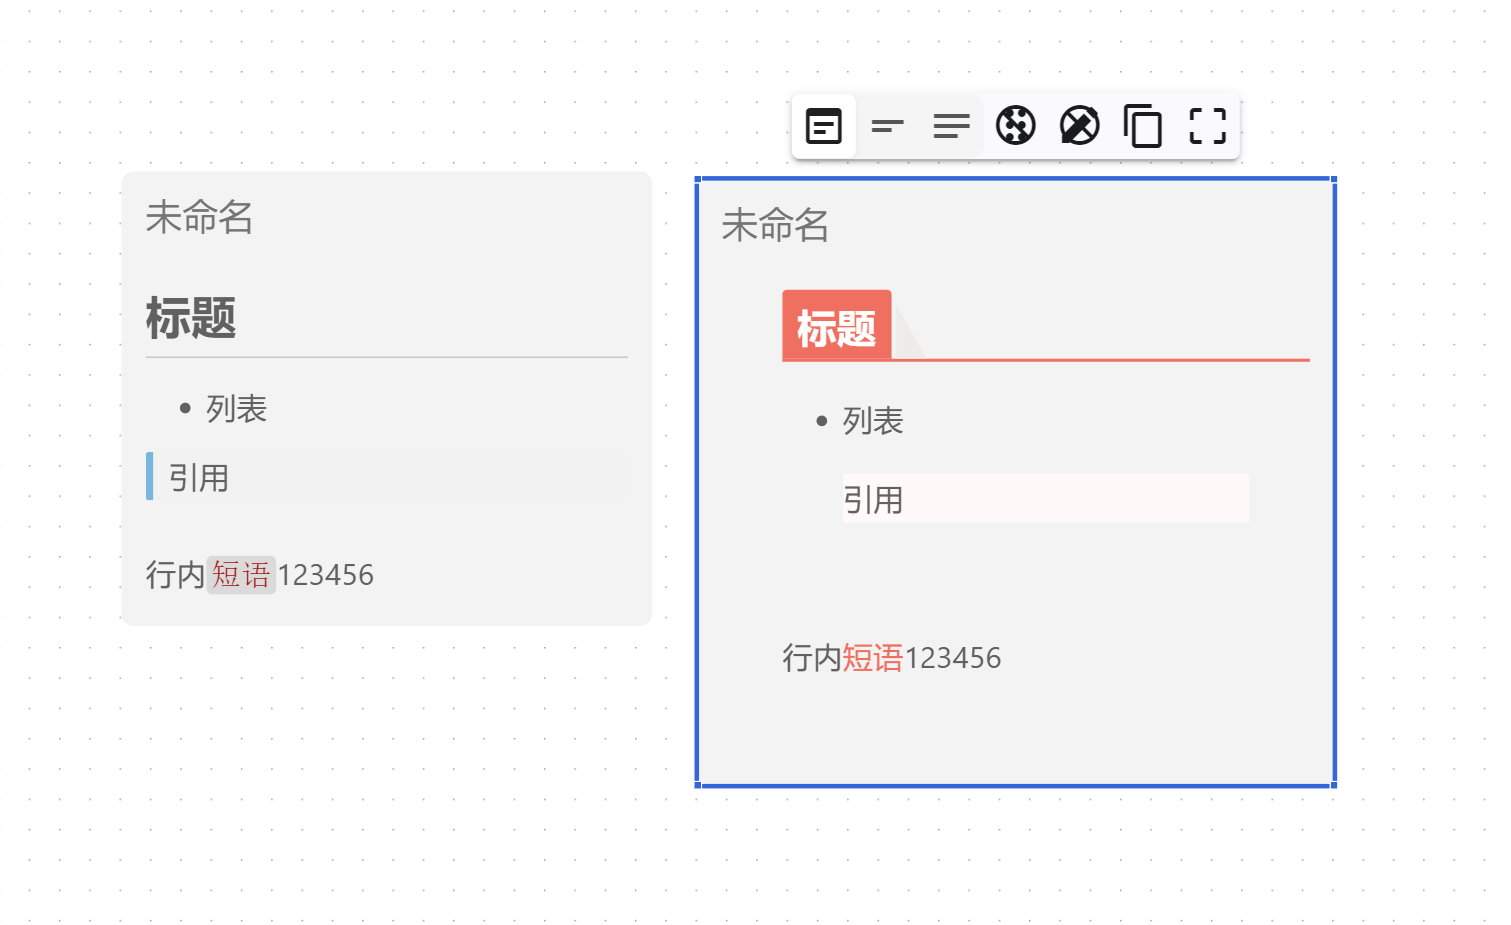Click the bold gray 标题 heading
This screenshot has width=1511, height=925.
pos(191,318)
